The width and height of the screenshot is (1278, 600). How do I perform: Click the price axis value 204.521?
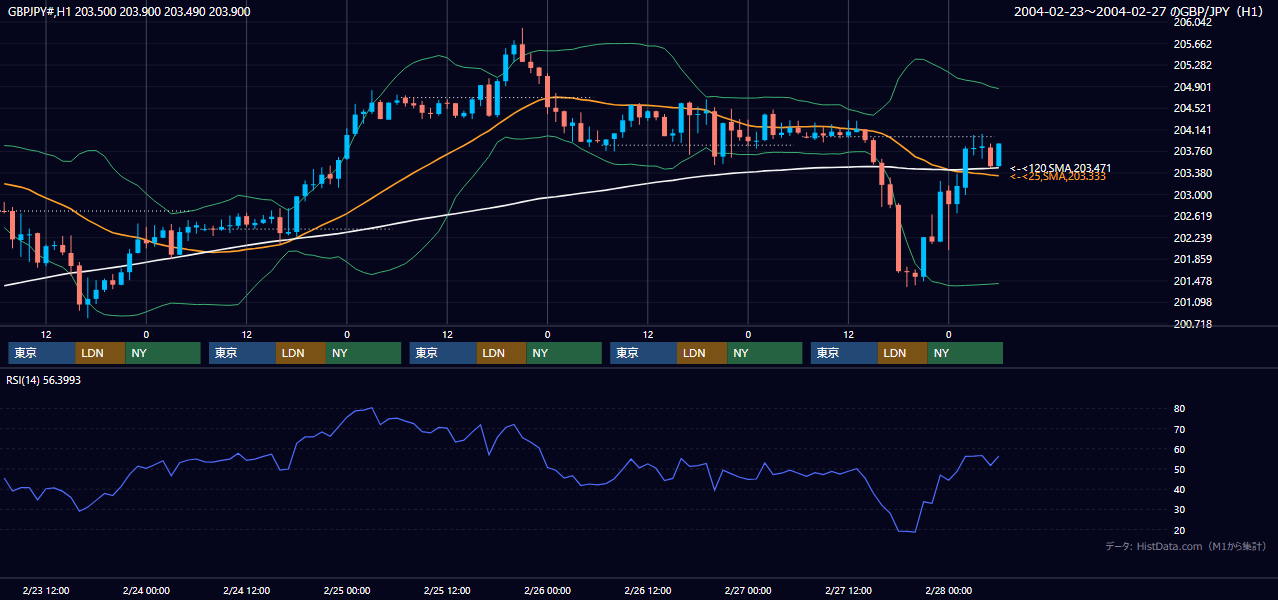click(1192, 108)
